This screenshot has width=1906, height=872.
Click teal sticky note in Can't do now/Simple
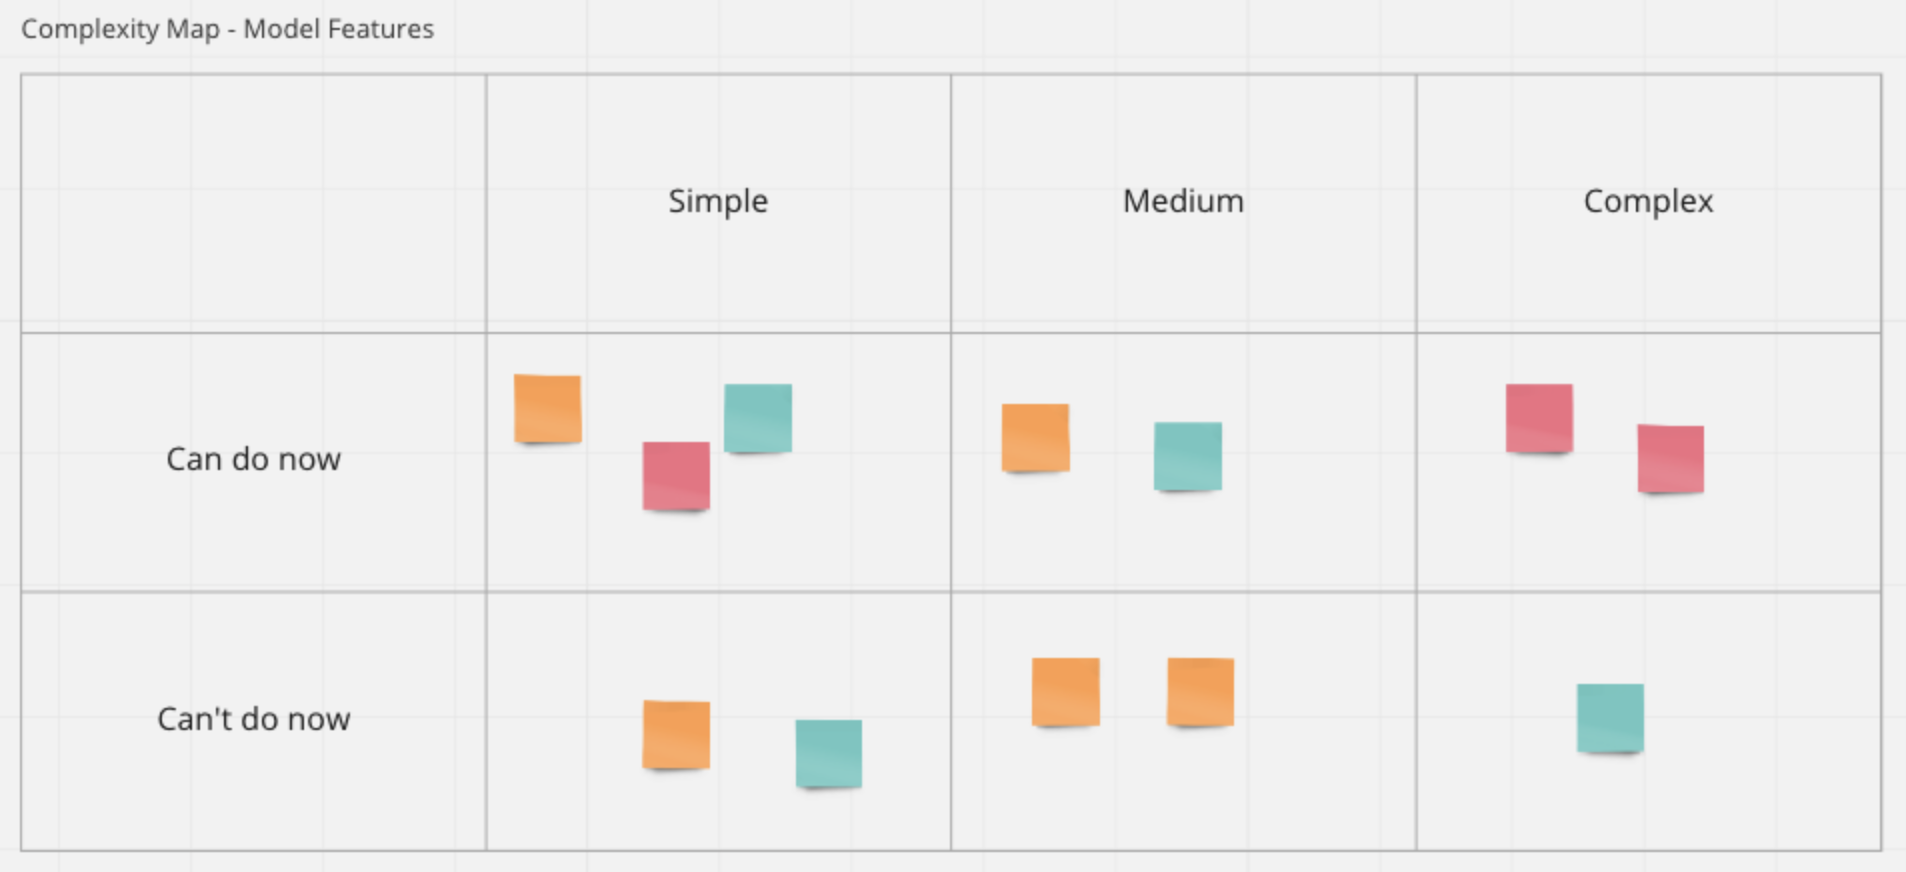828,753
